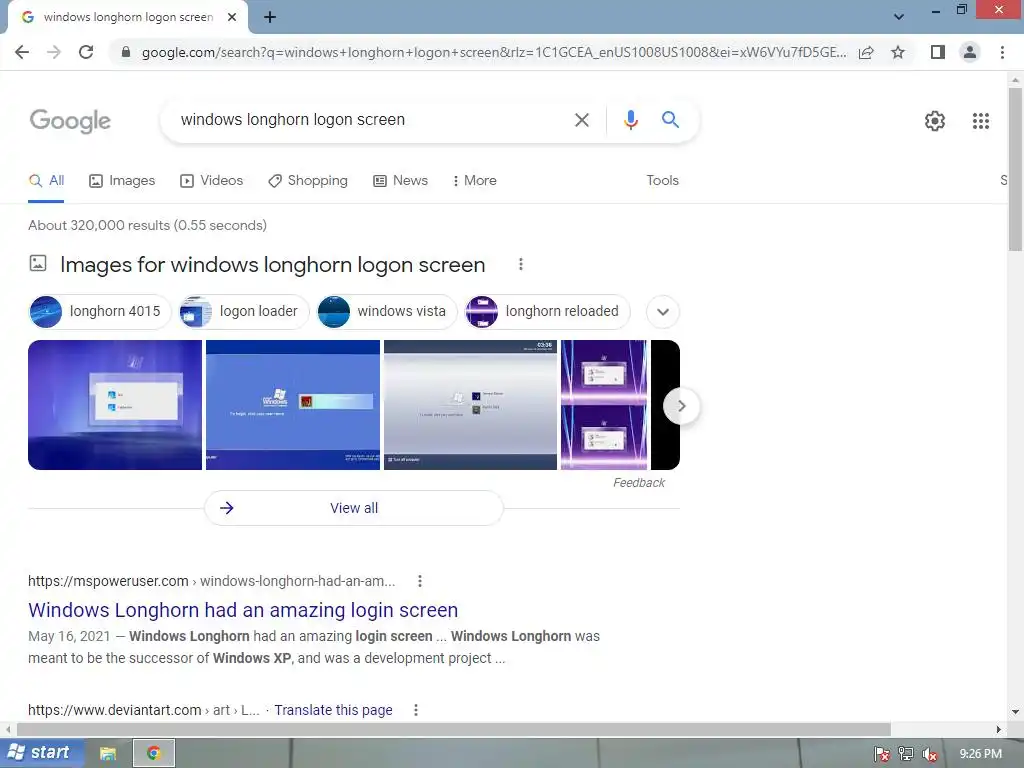Viewport: 1024px width, 768px height.
Task: Open Google settings gear icon
Action: tap(935, 121)
